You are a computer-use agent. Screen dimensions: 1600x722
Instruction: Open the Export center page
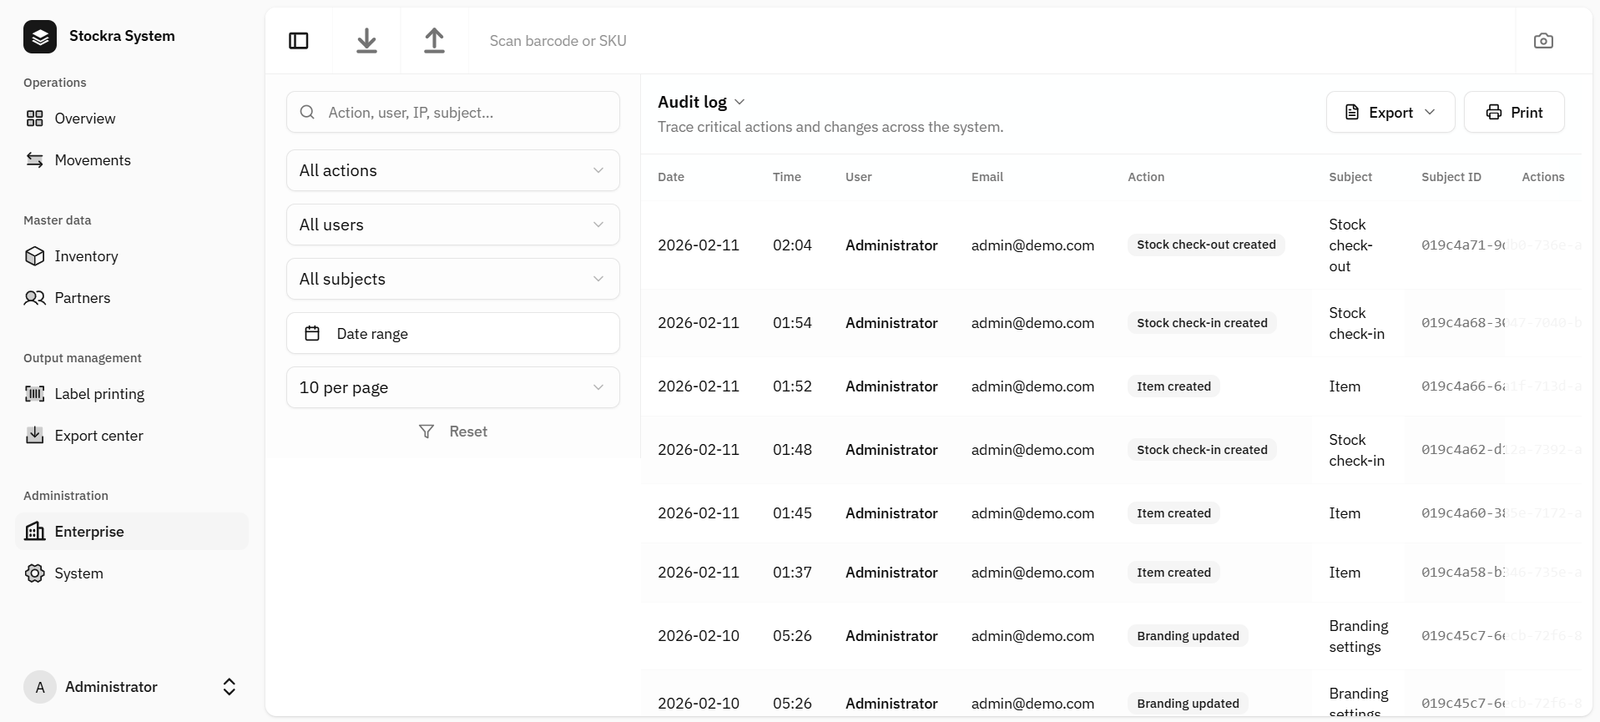click(x=98, y=436)
